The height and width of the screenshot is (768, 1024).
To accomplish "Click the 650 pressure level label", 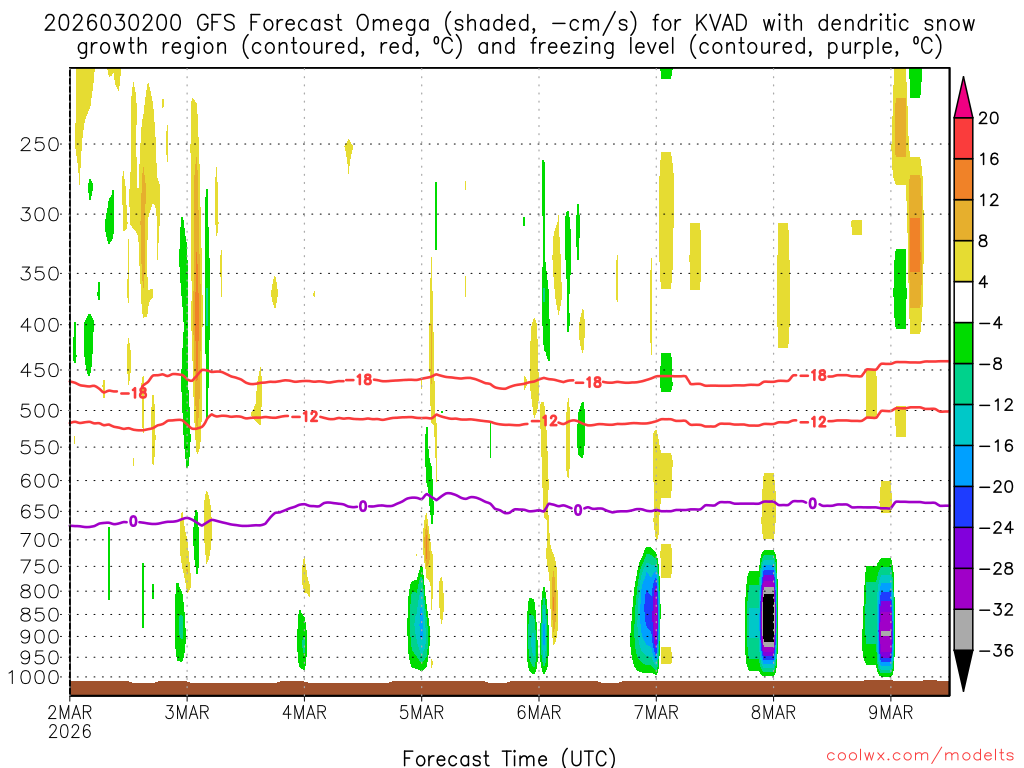I will click(x=39, y=511).
